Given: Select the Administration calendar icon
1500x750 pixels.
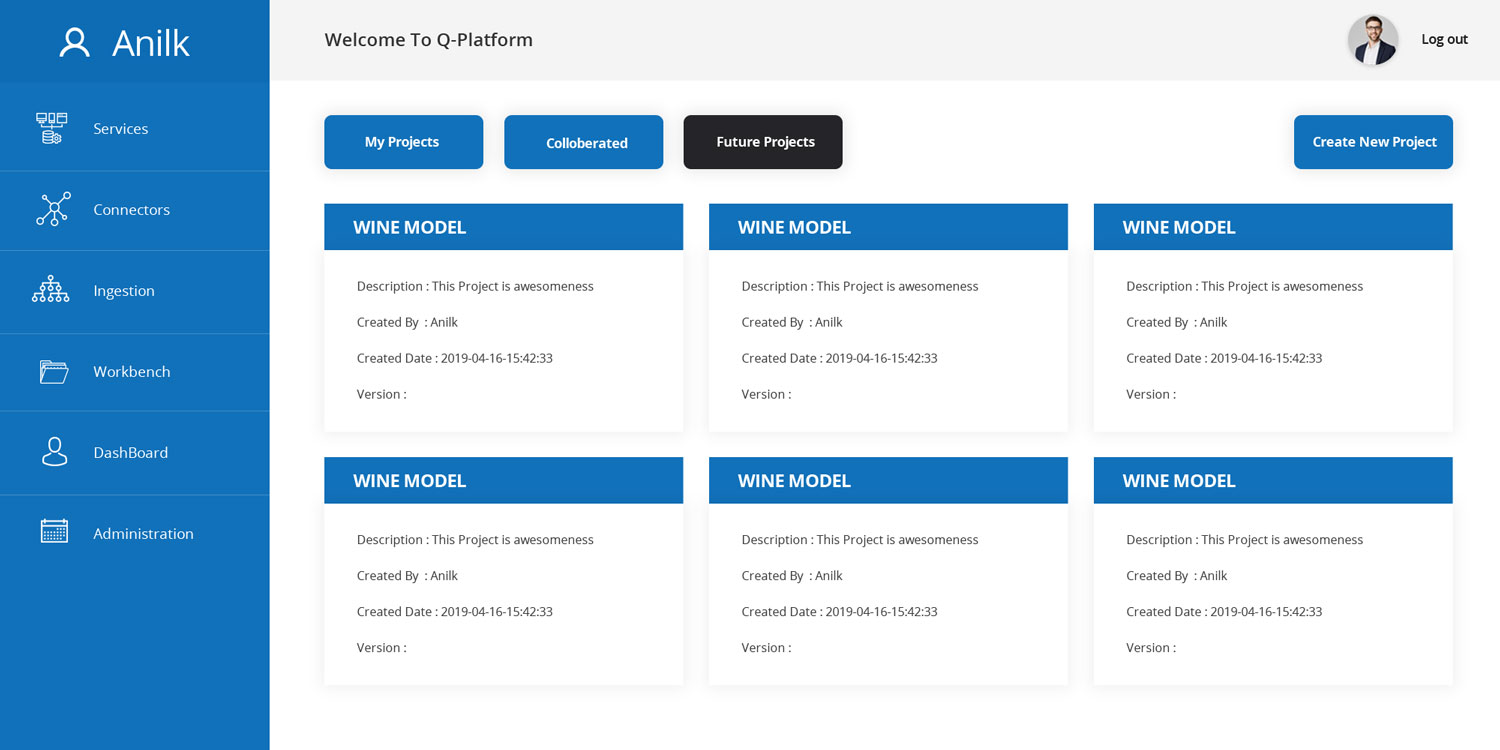Looking at the screenshot, I should (x=54, y=531).
